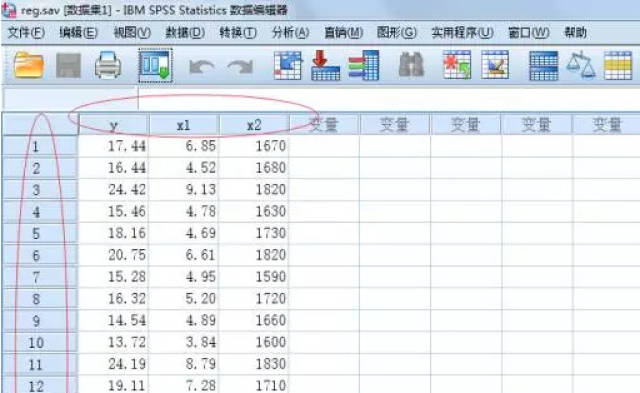
Task: Select row header 7
Action: pyautogui.click(x=40, y=277)
